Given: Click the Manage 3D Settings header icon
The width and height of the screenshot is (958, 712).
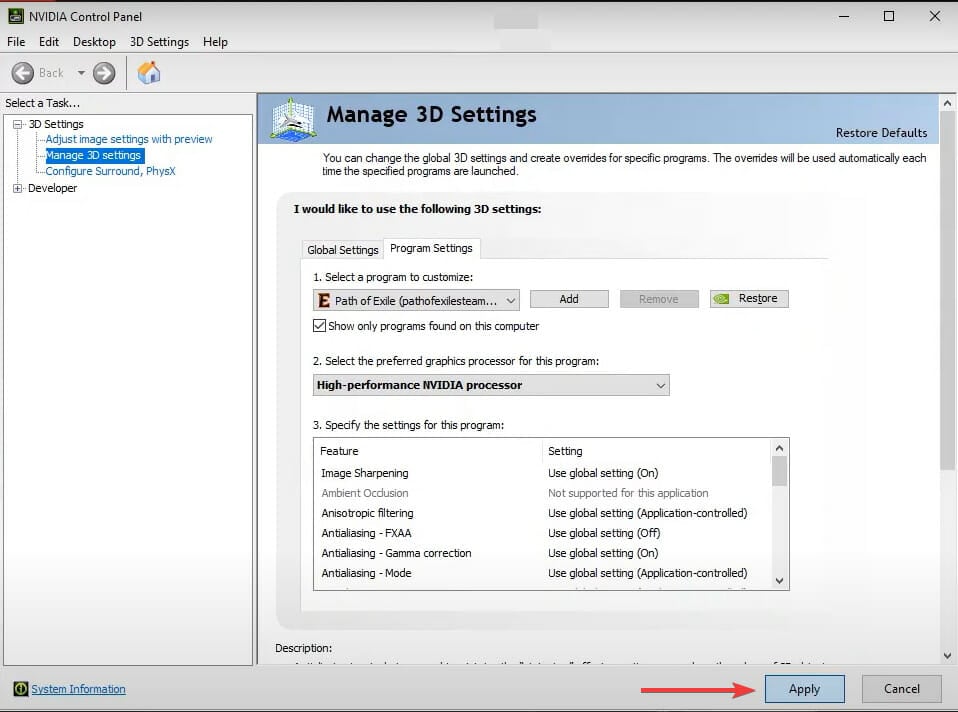Looking at the screenshot, I should (293, 119).
